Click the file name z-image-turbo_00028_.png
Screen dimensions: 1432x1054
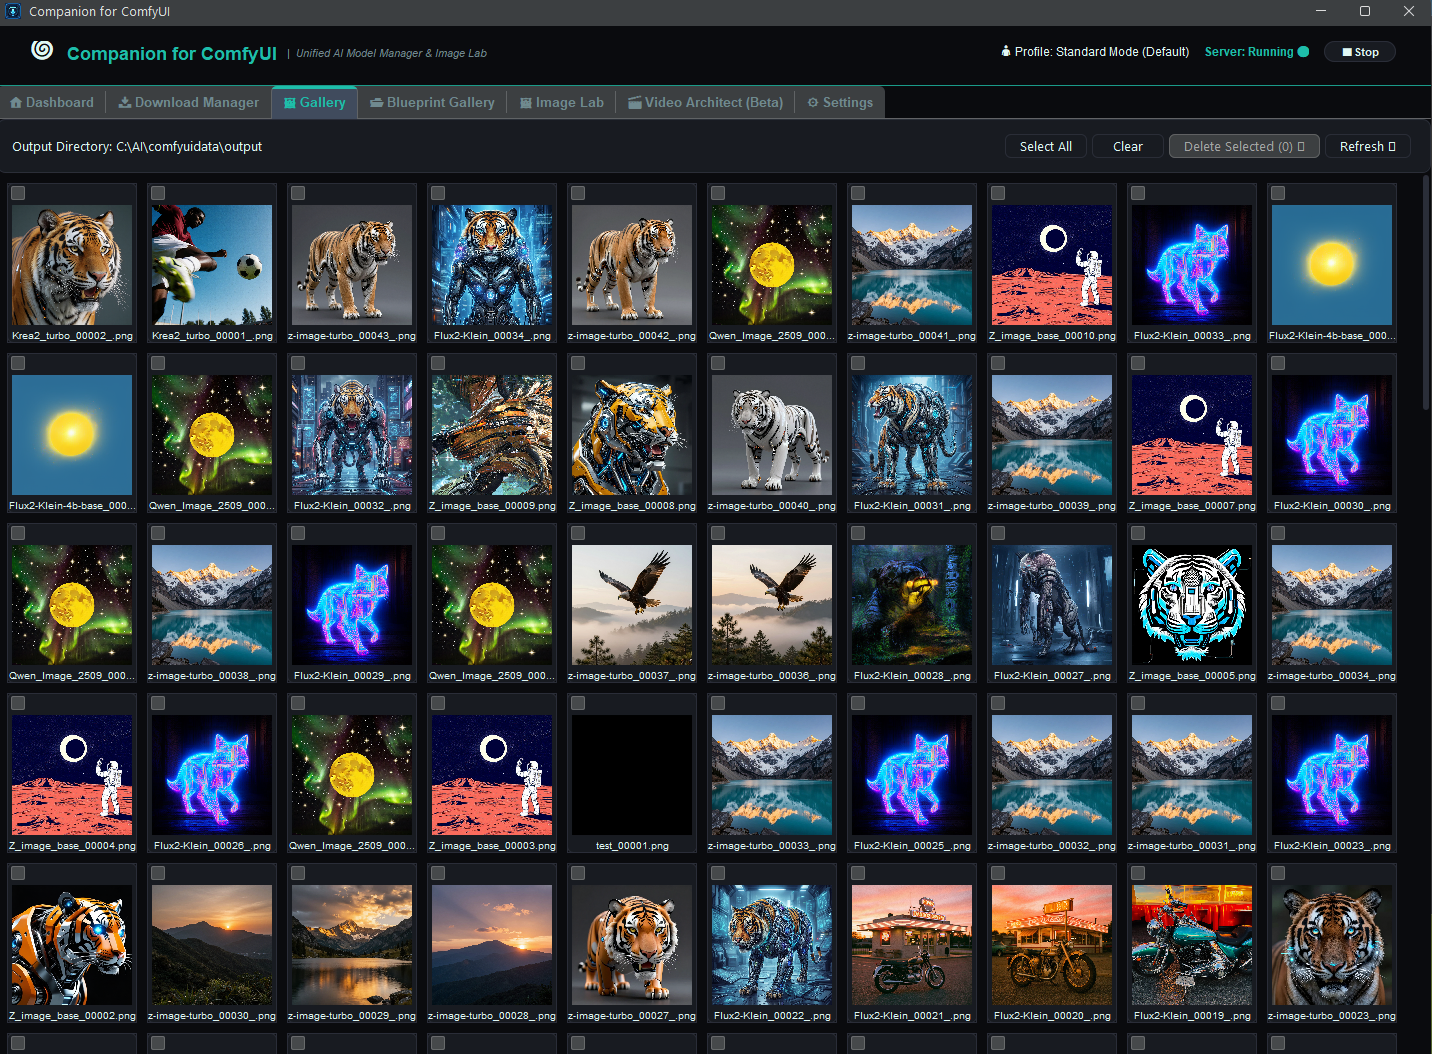492,1016
